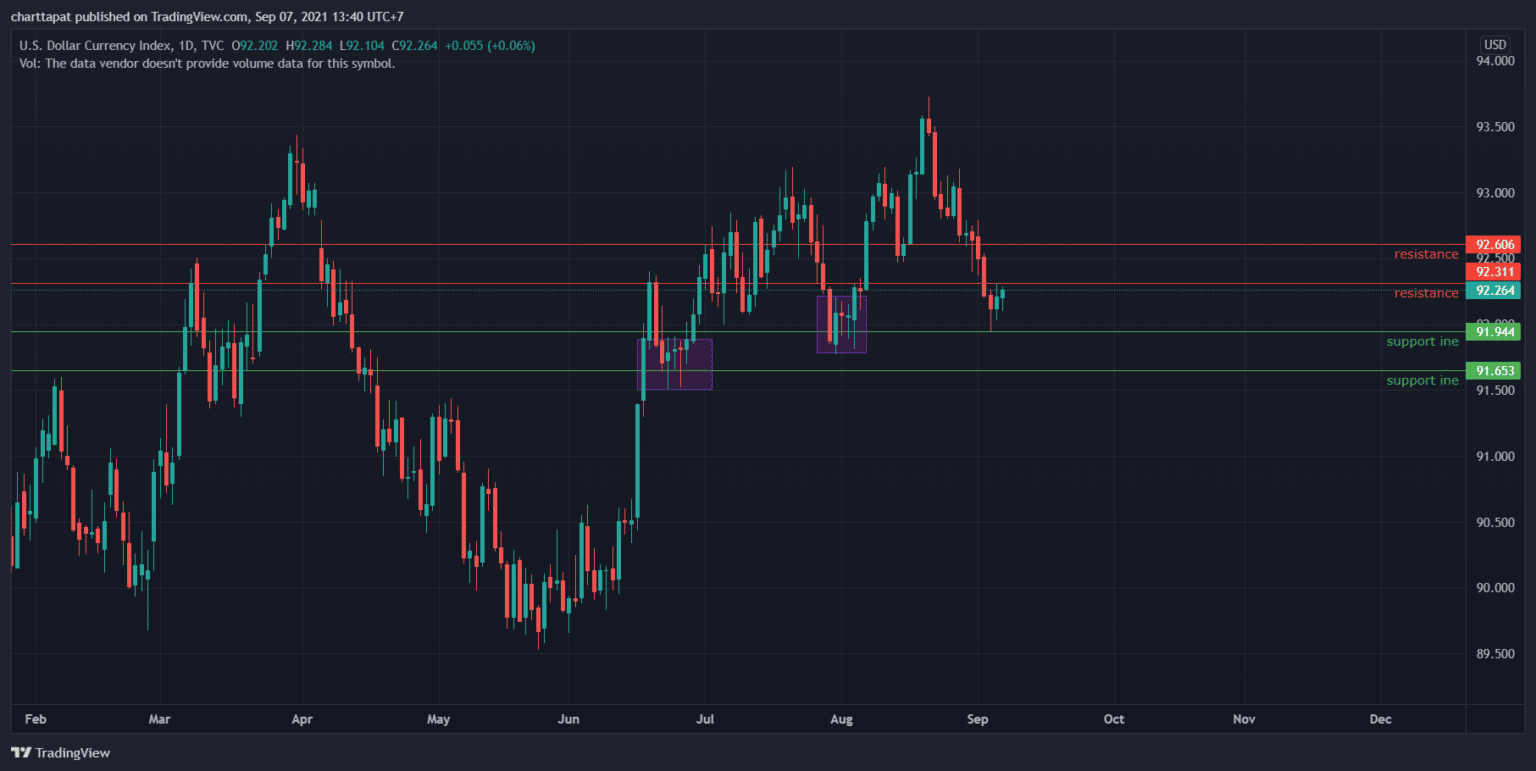Click the Dec label on time axis
Image resolution: width=1536 pixels, height=771 pixels.
[1380, 719]
